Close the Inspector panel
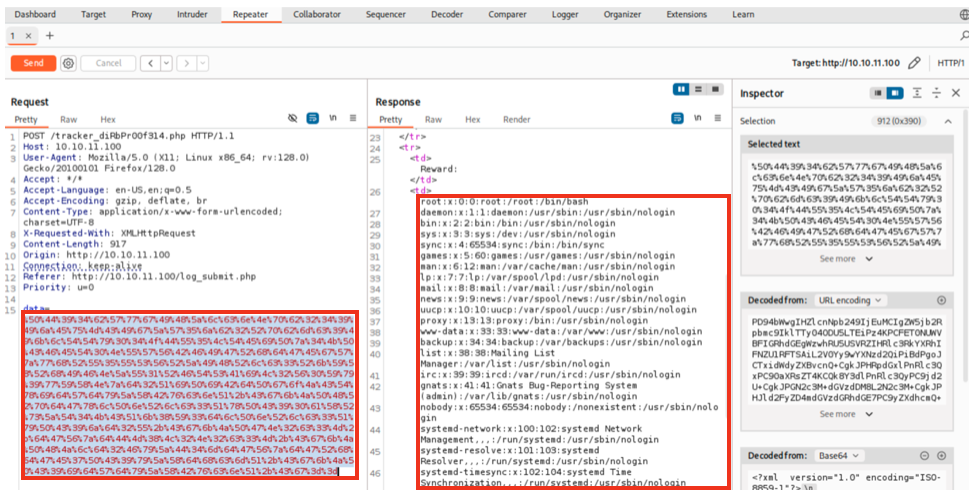978x501 pixels. [956, 93]
